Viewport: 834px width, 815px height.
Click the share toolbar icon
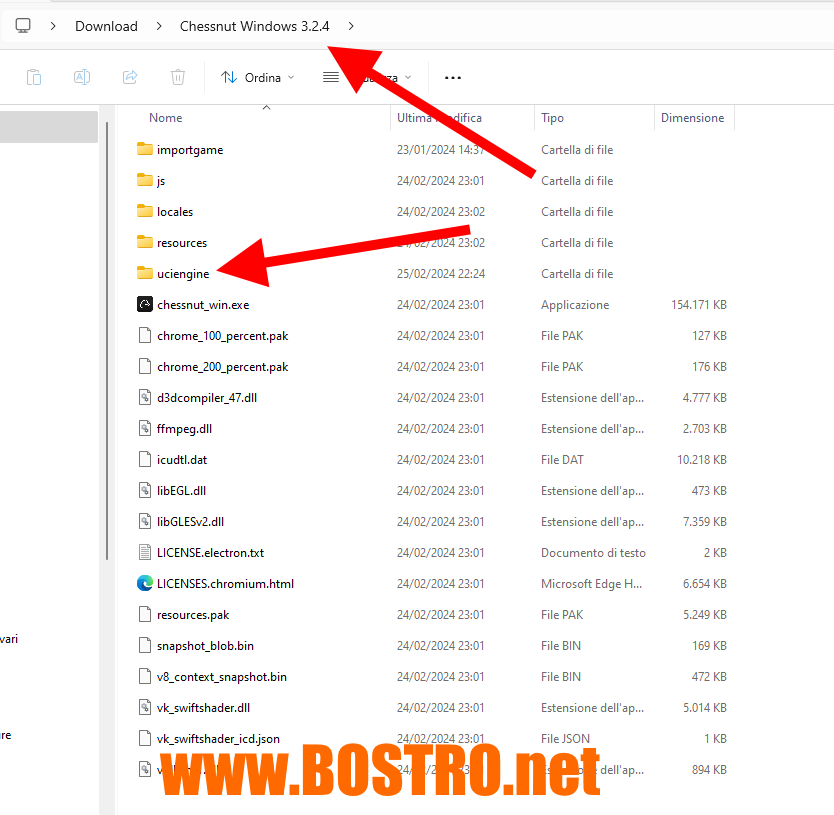click(130, 78)
